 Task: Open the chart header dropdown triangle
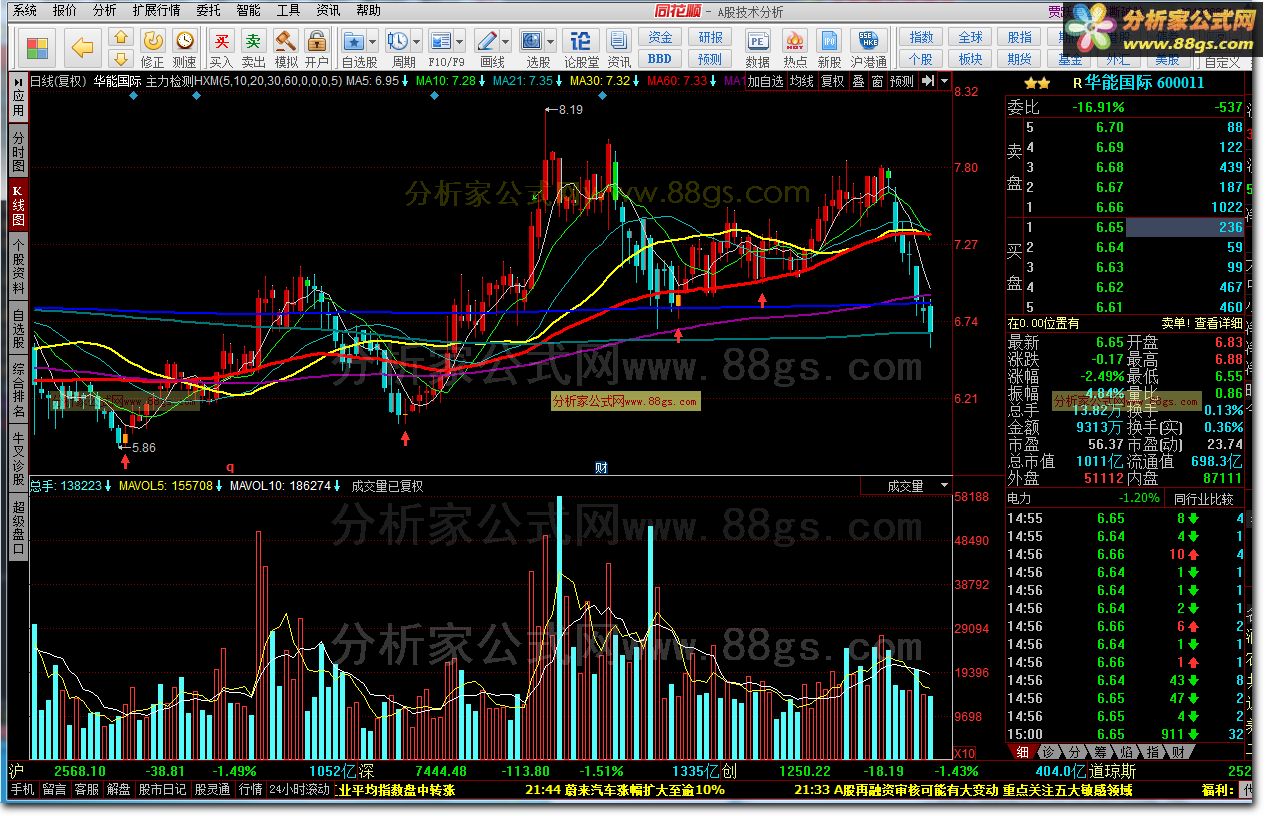click(944, 81)
